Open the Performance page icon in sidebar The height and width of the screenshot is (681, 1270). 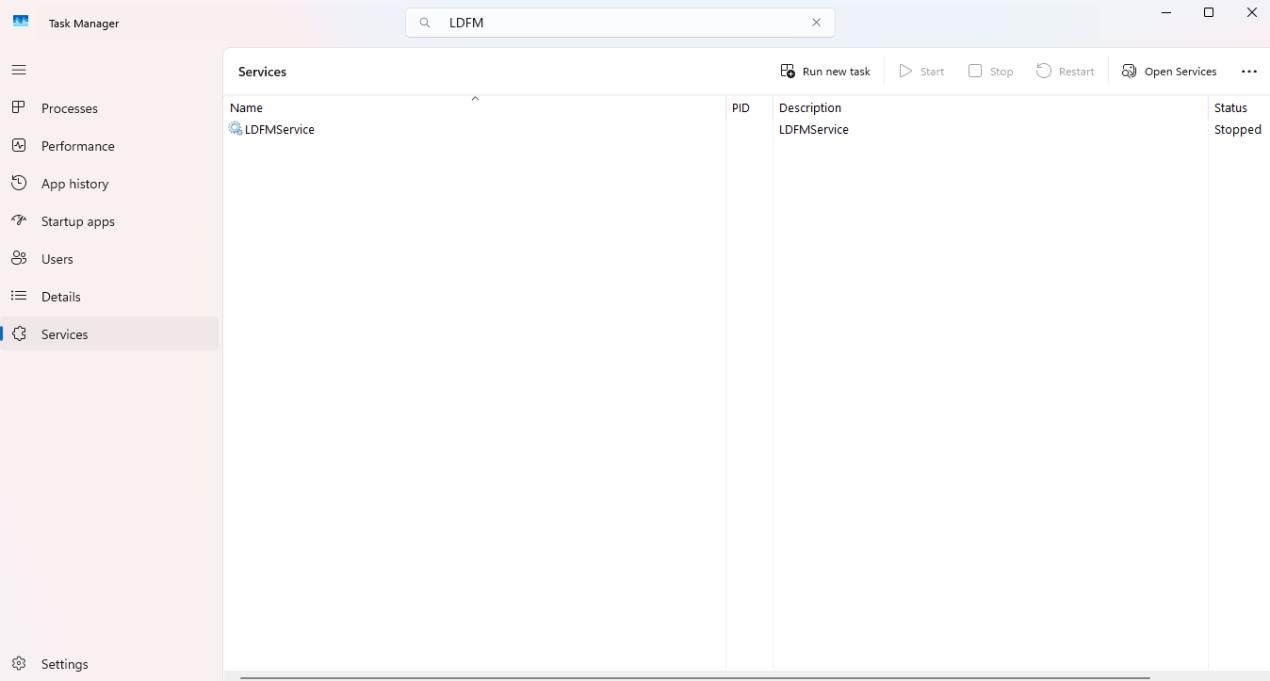(x=18, y=146)
